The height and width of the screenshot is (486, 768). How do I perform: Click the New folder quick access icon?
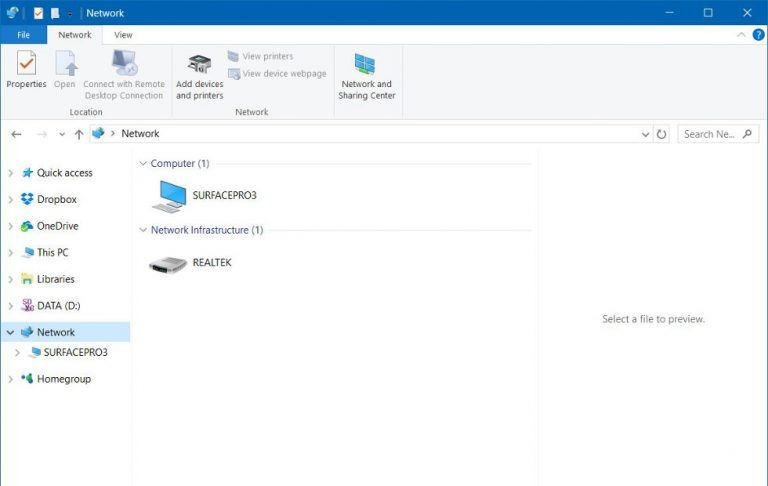point(55,13)
